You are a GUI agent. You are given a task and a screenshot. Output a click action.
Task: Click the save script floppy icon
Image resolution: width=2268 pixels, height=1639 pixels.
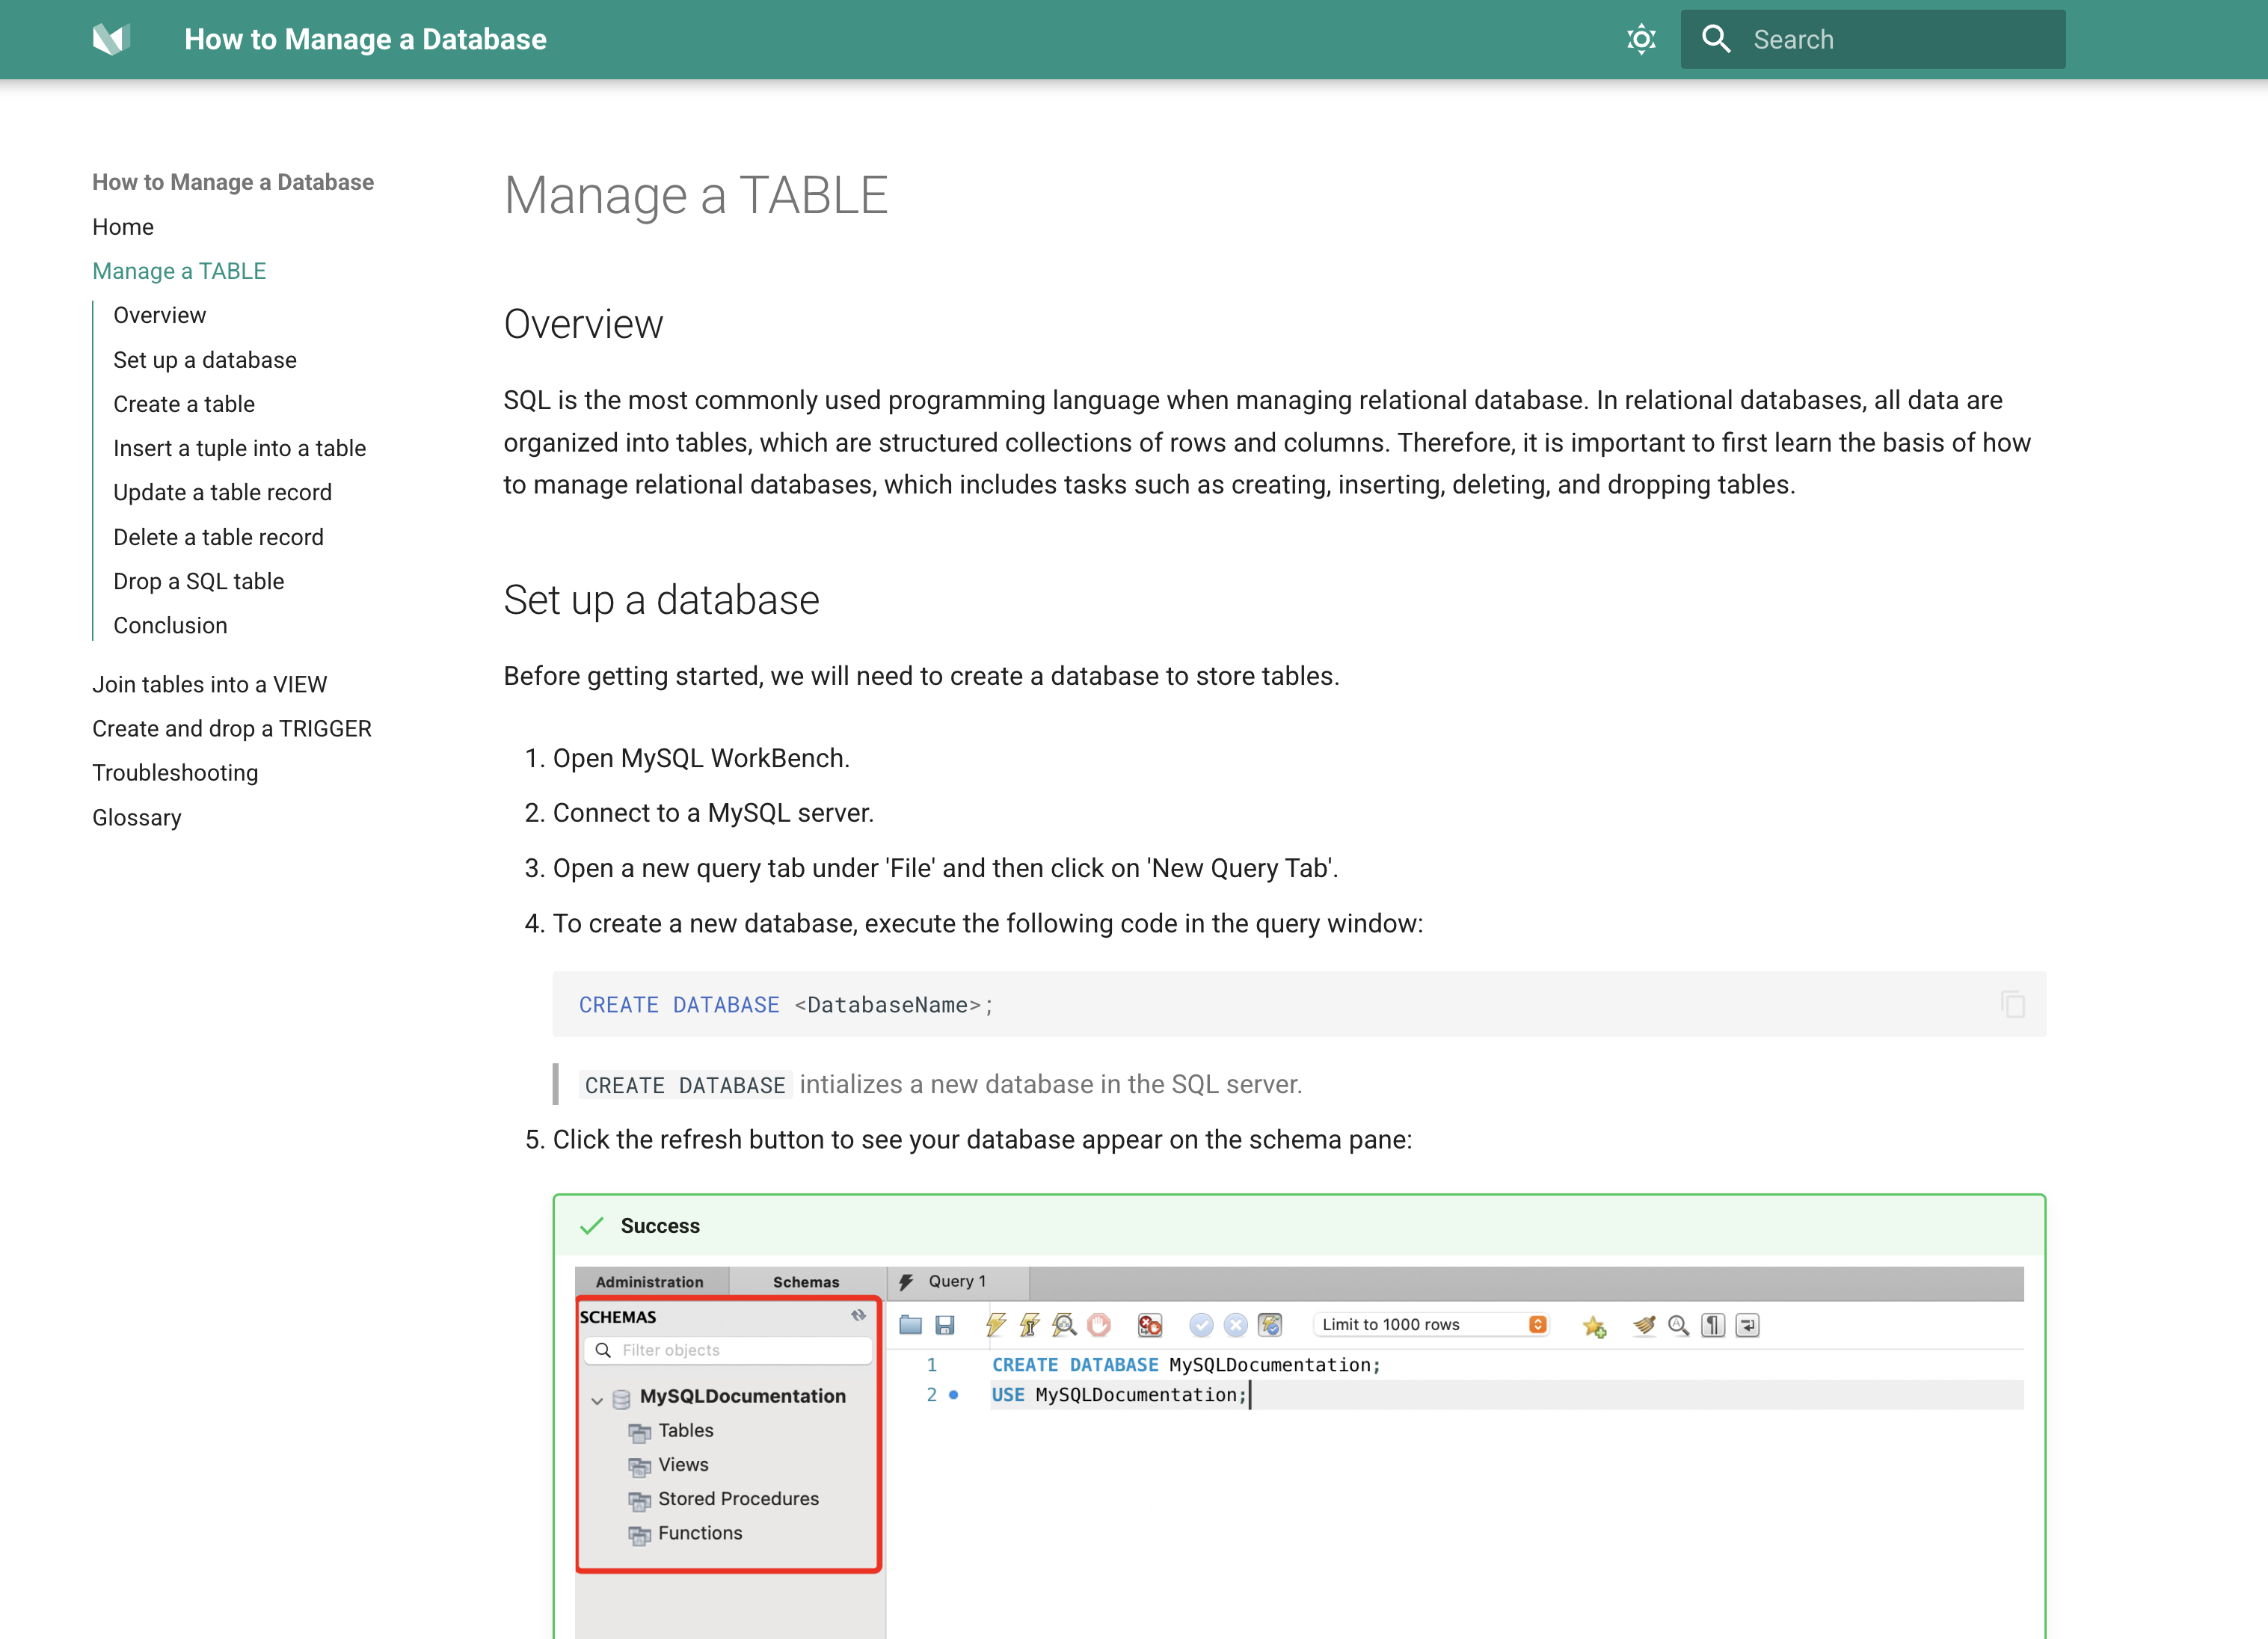pyautogui.click(x=945, y=1325)
